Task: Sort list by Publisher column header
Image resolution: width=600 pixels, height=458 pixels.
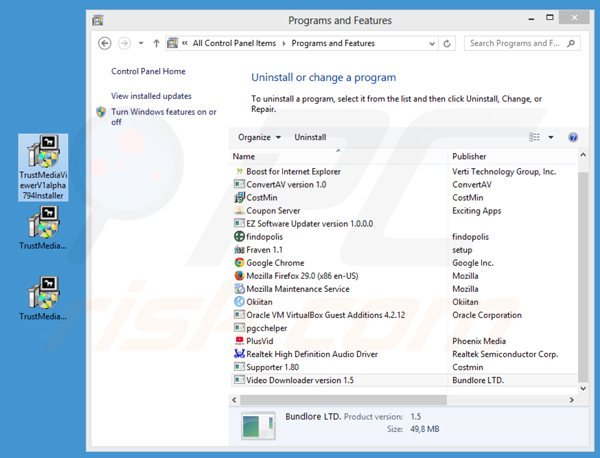Action: click(469, 156)
